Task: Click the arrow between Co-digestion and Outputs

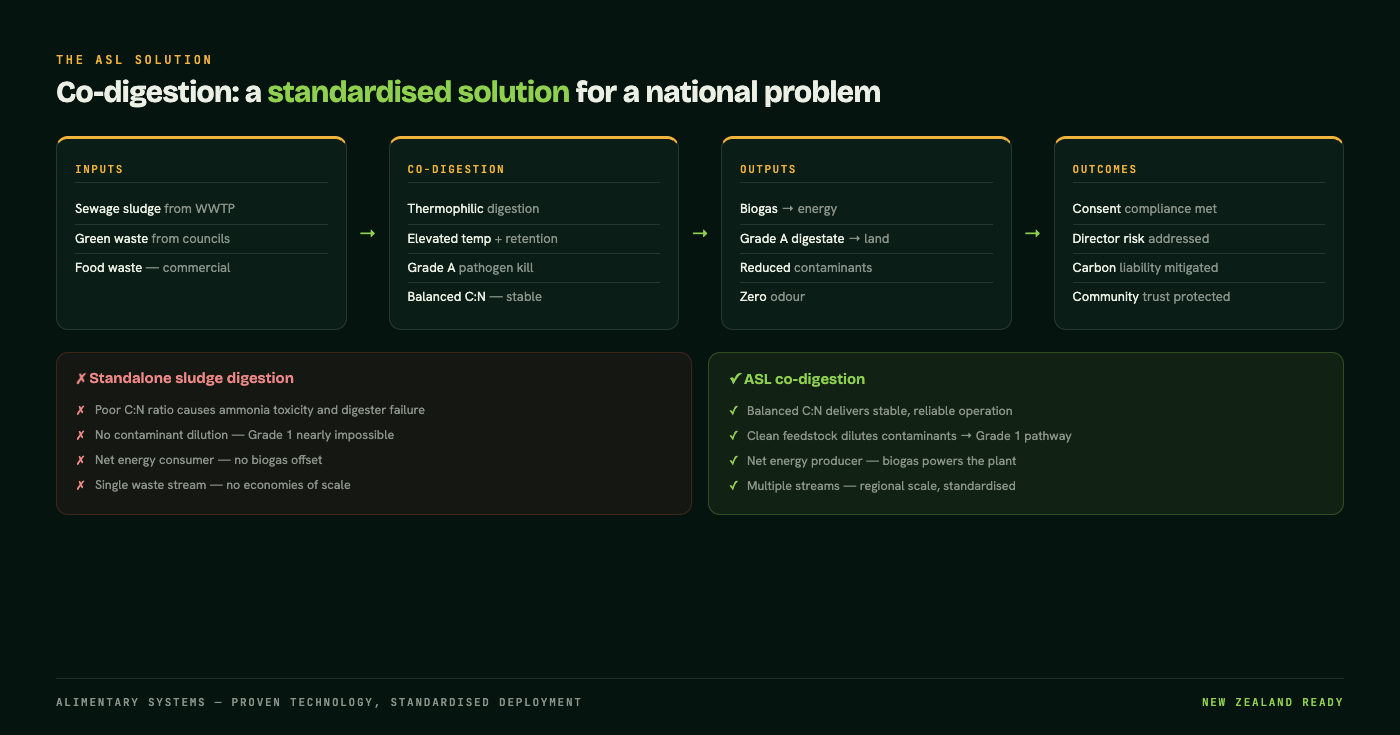Action: [x=700, y=233]
